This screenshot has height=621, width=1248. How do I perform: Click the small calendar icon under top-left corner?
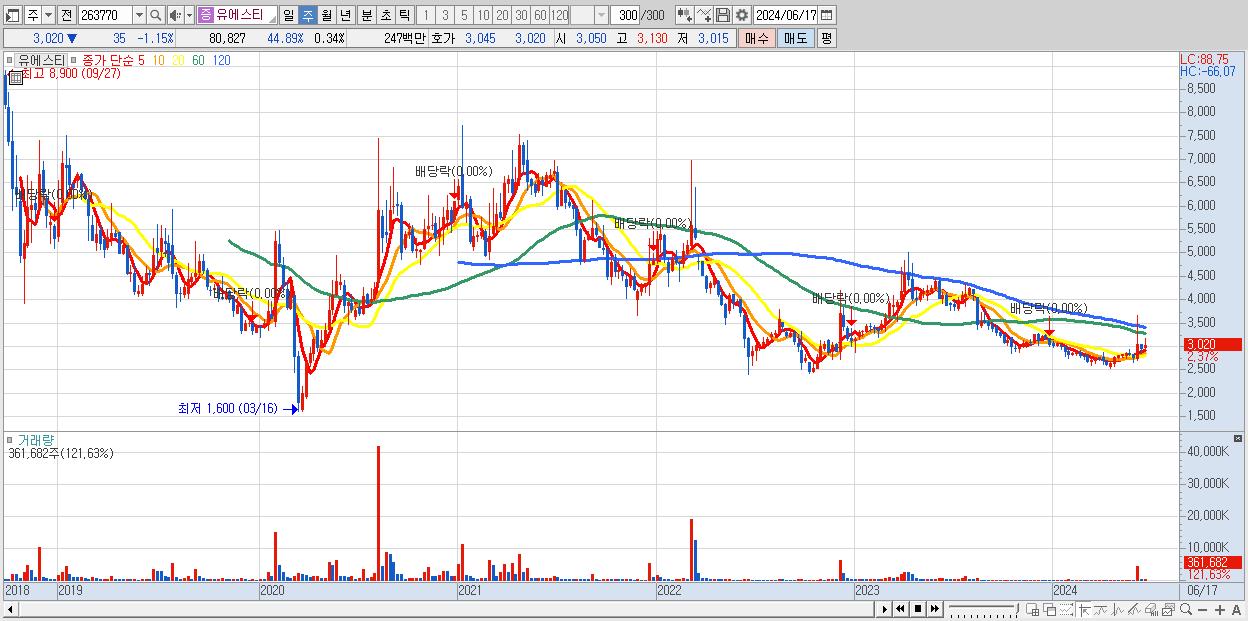click(x=15, y=76)
